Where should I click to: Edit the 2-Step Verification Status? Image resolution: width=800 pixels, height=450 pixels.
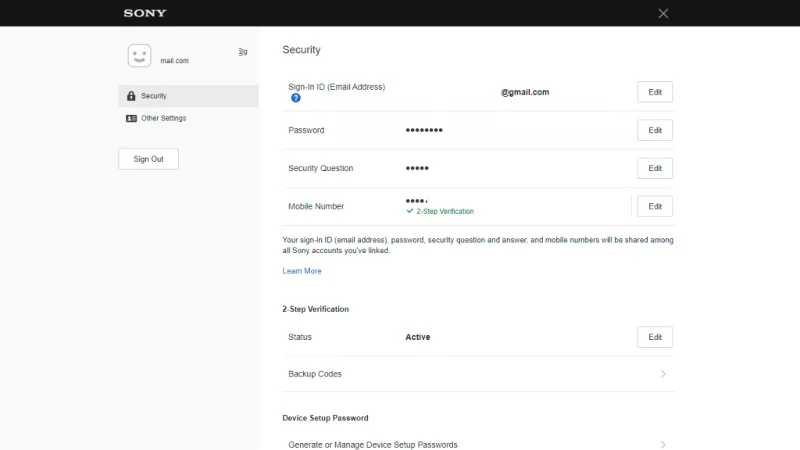(x=655, y=337)
